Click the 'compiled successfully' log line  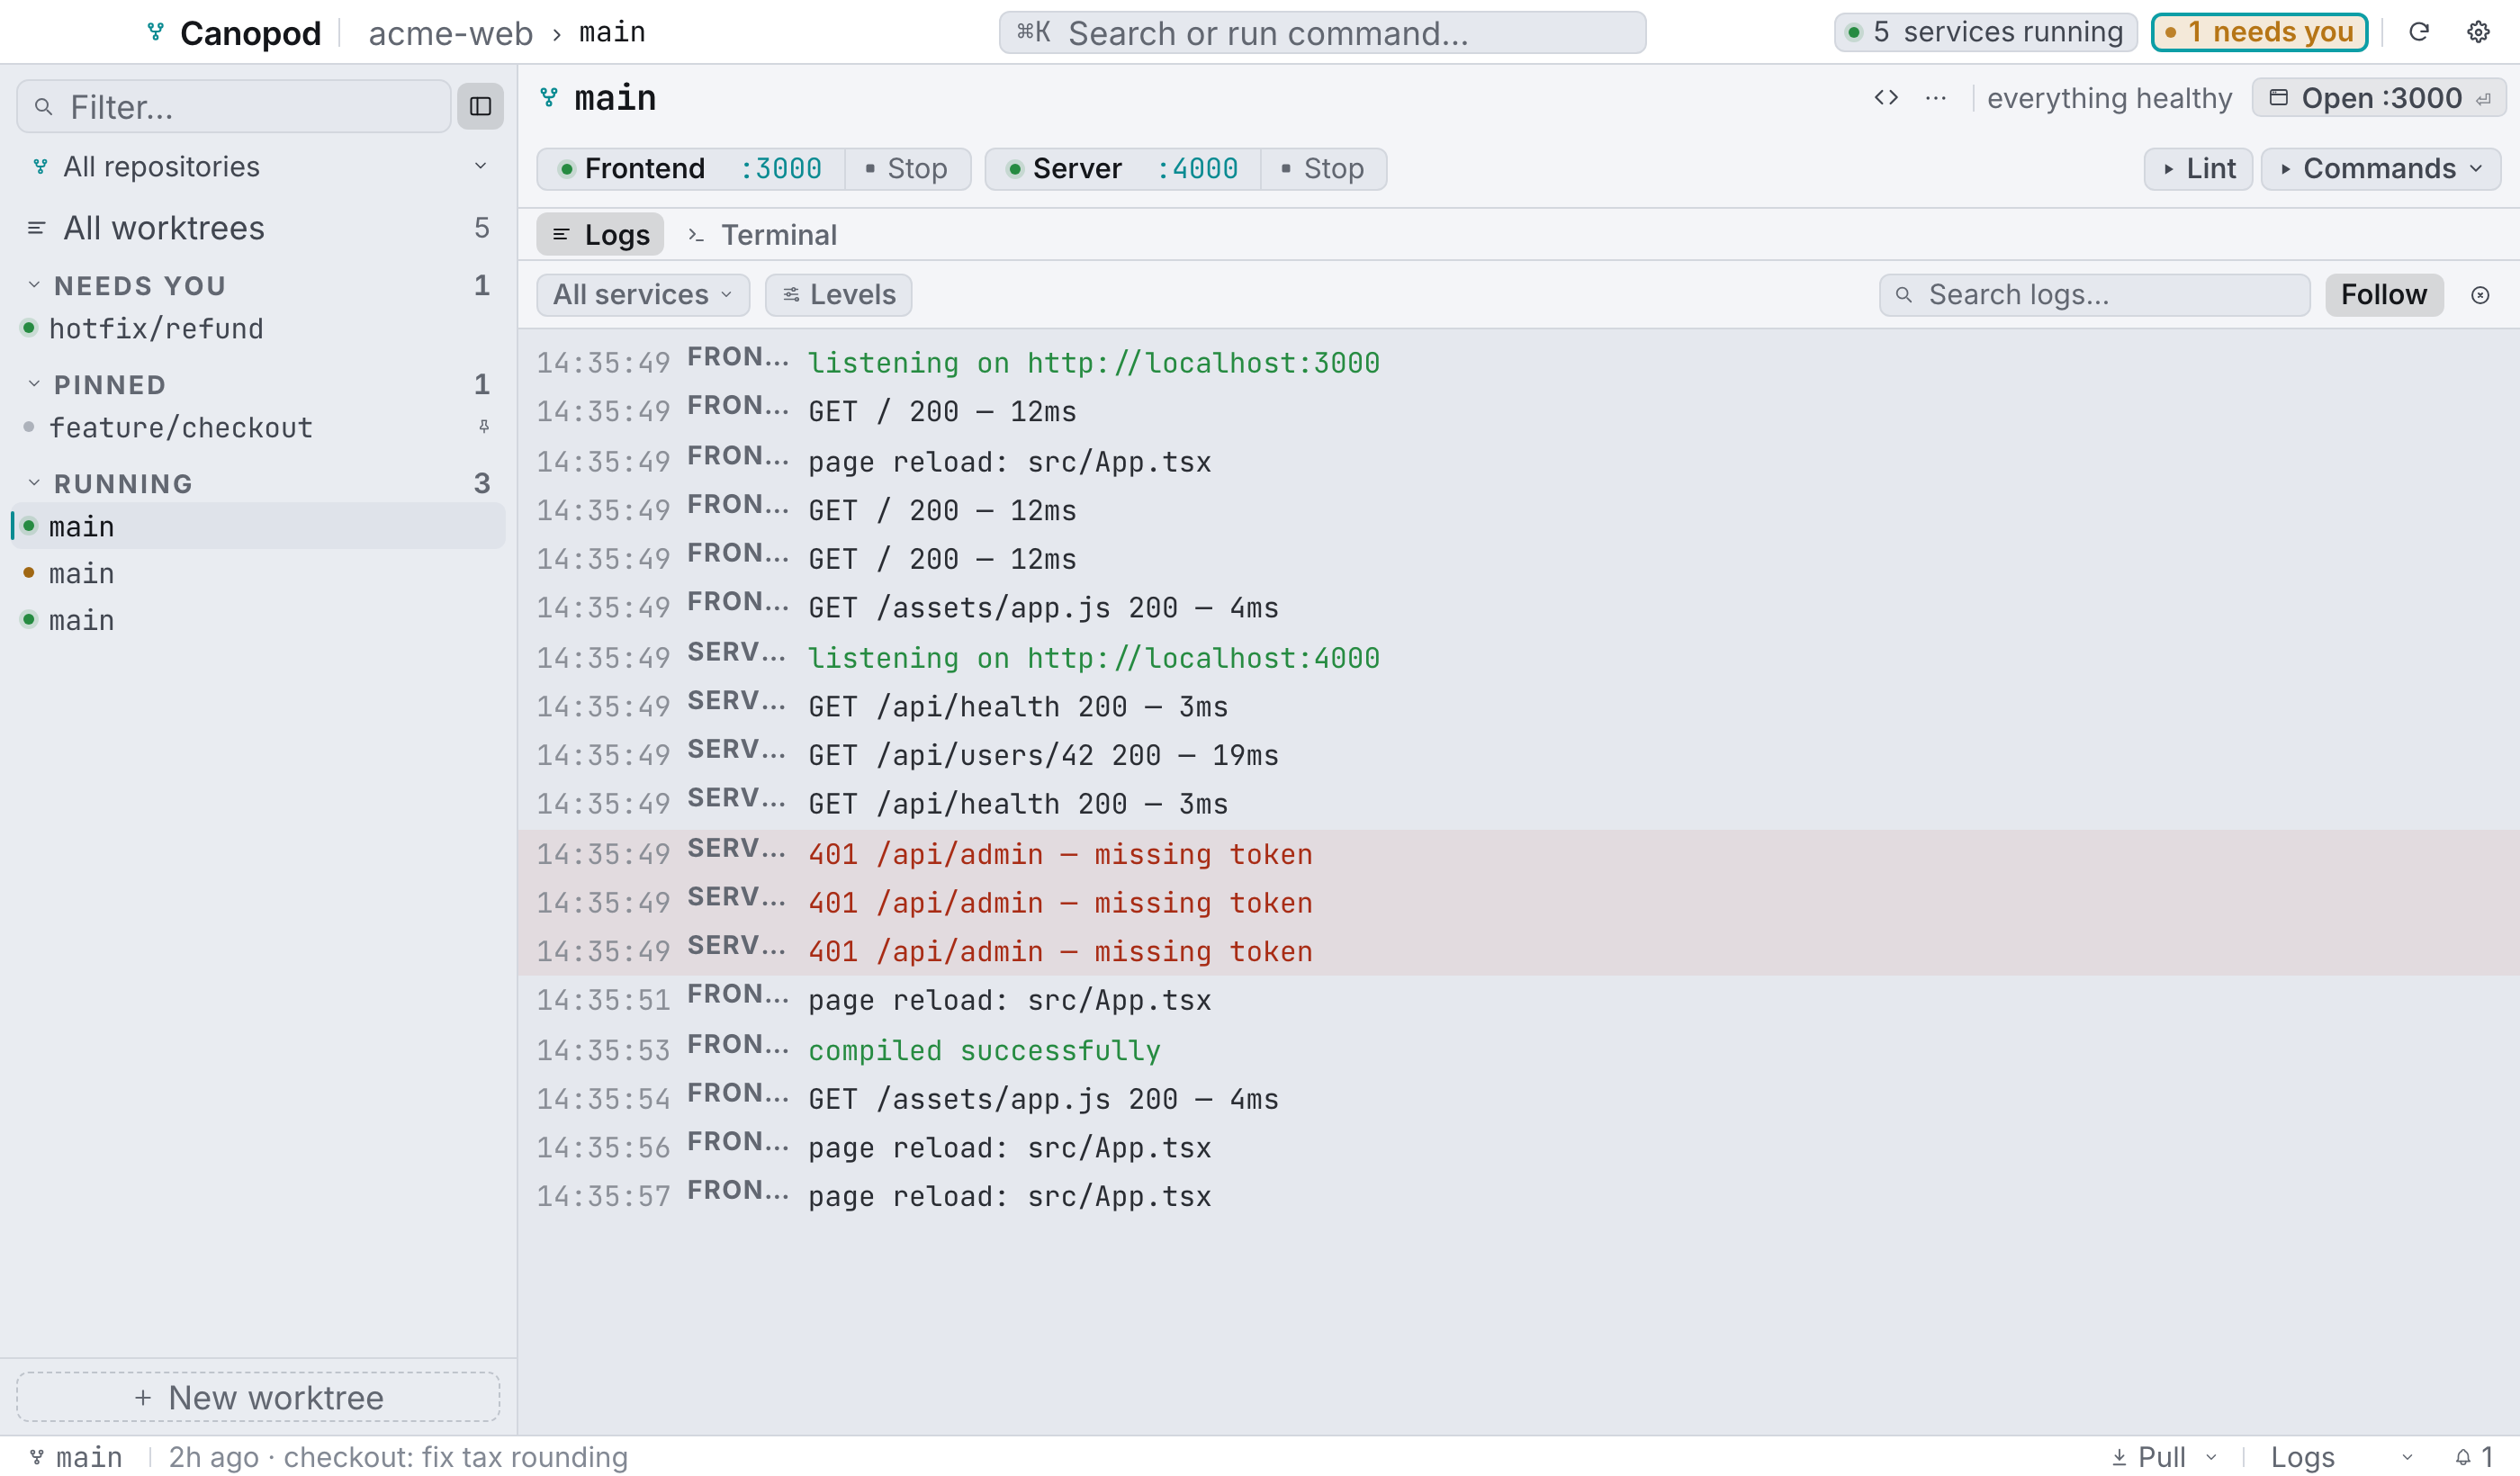[x=1518, y=1049]
